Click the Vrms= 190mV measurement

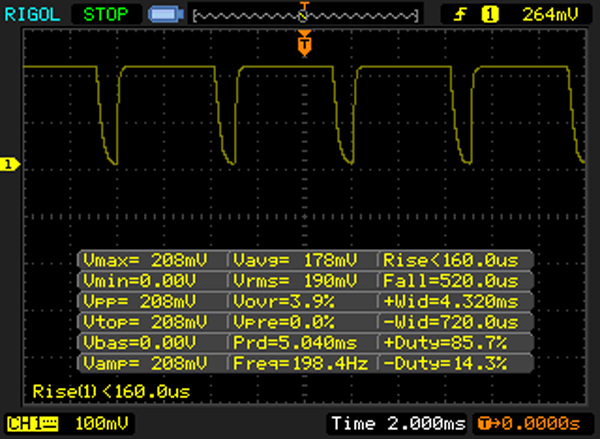point(295,281)
